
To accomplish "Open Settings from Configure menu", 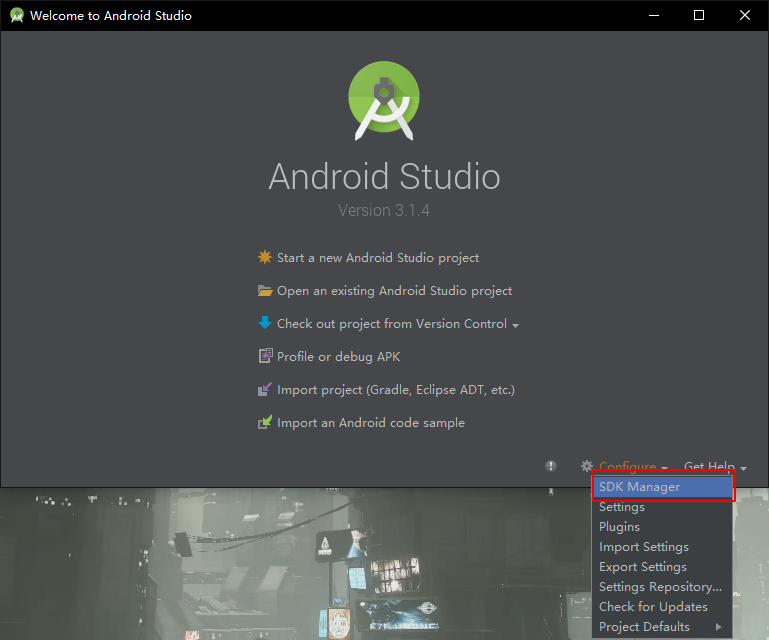I will pos(663,507).
